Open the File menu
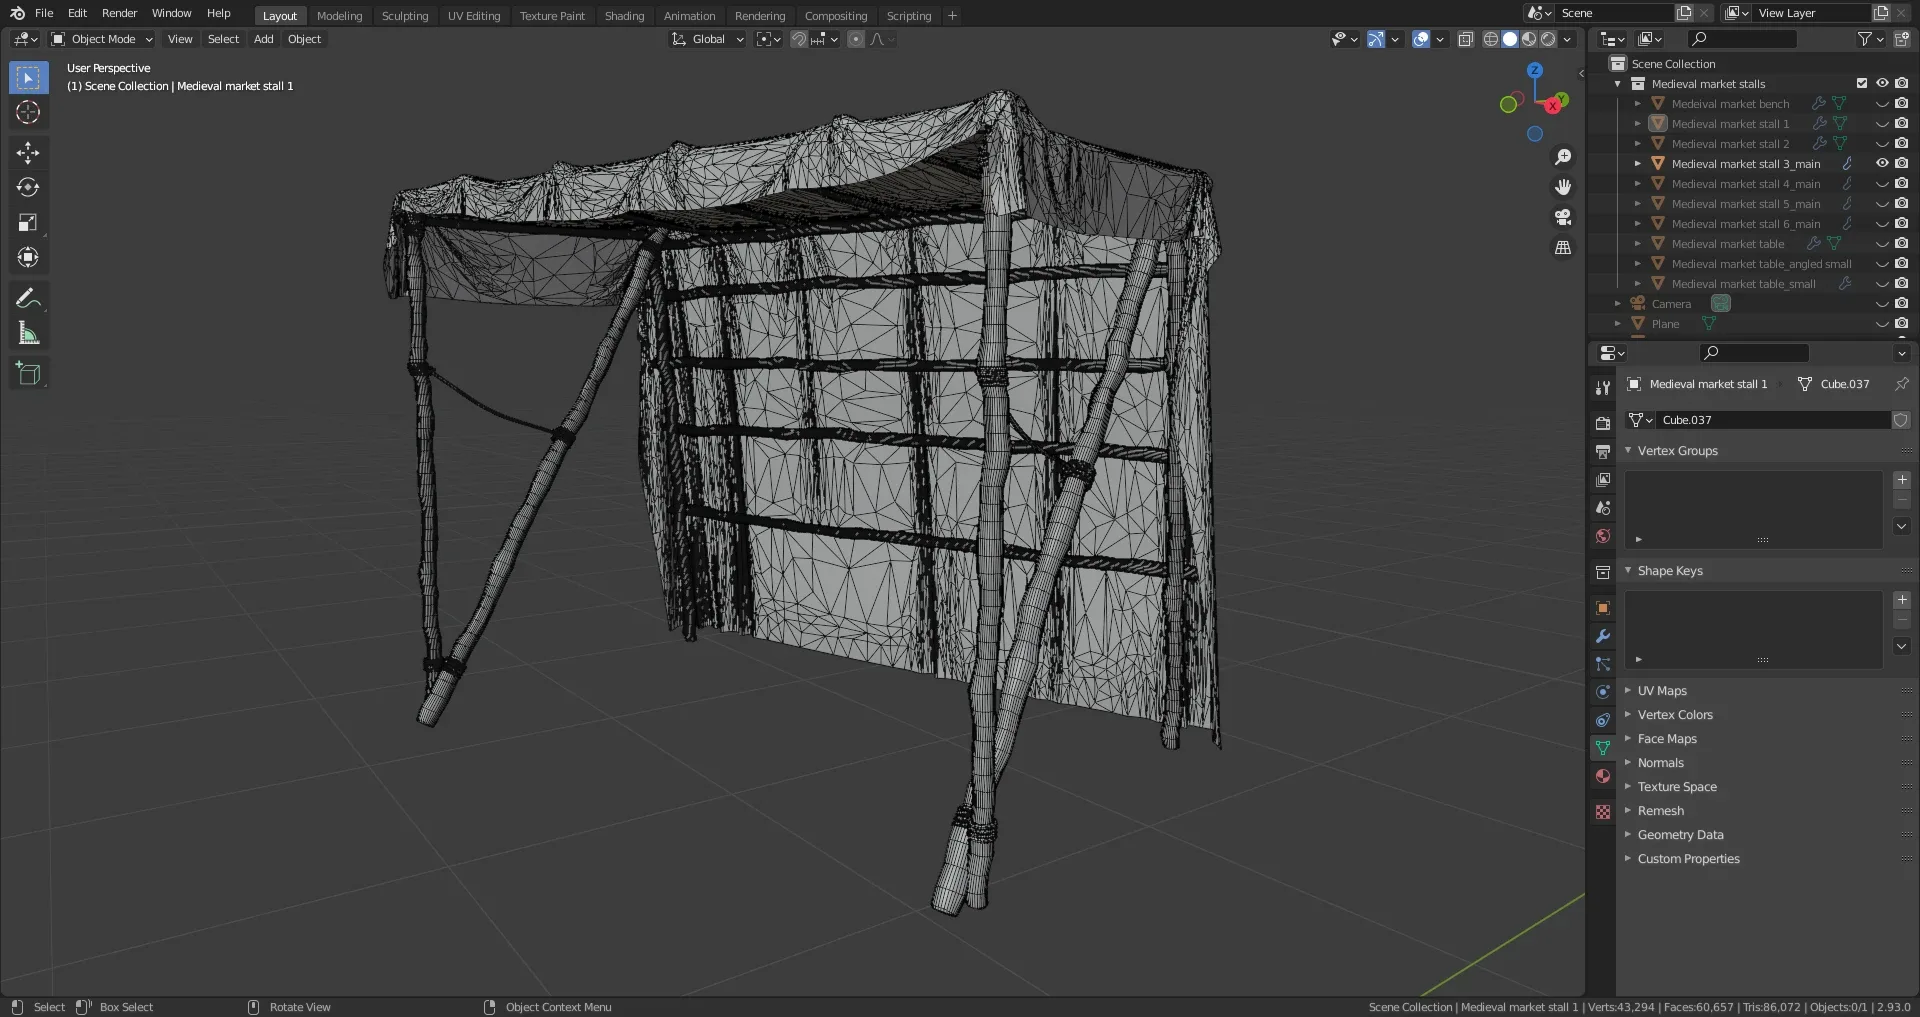 pos(44,13)
